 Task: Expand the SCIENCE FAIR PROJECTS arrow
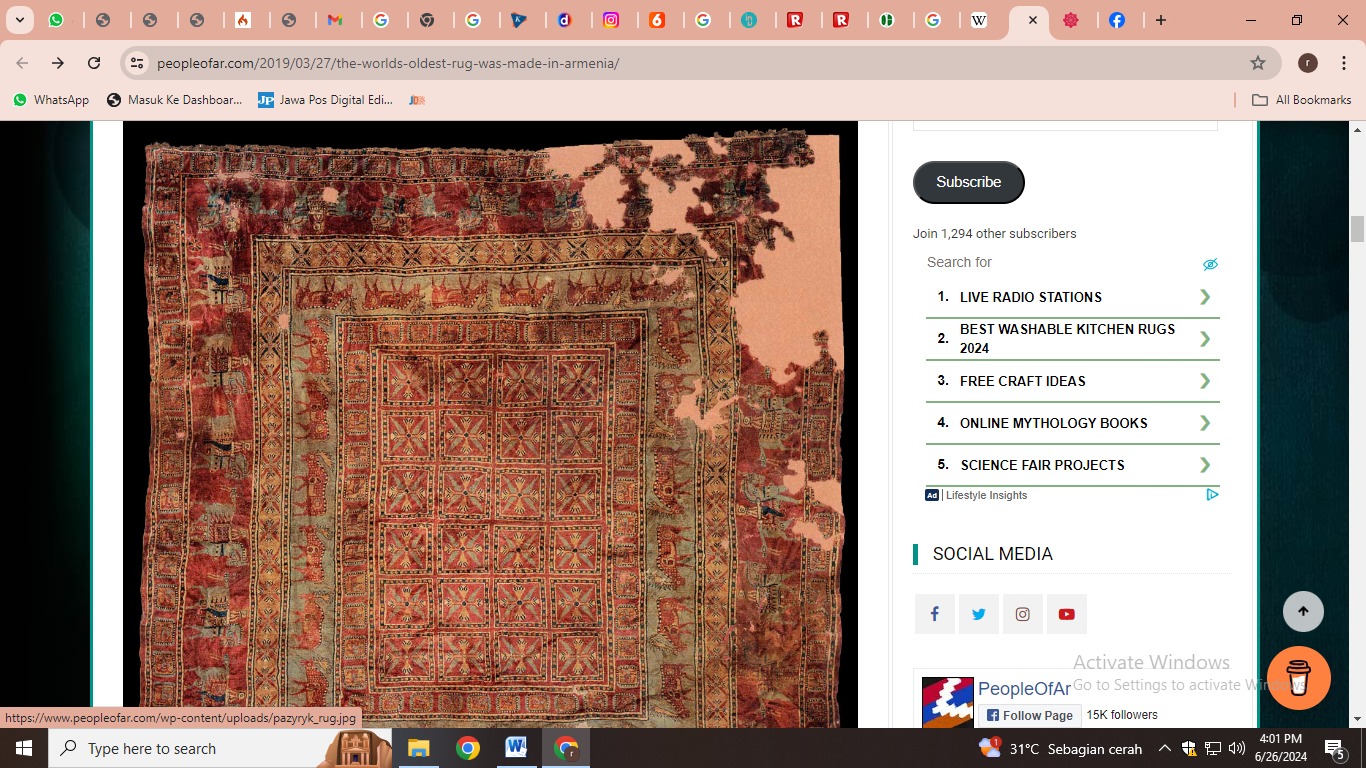1205,465
